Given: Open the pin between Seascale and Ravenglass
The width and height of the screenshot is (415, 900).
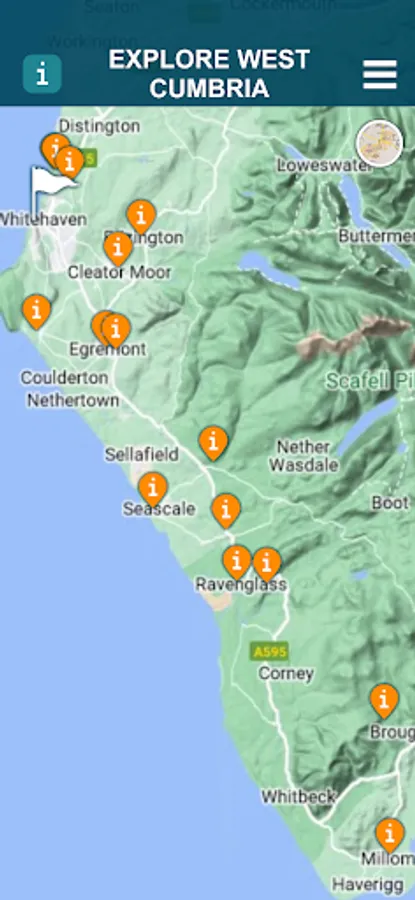Looking at the screenshot, I should 226,511.
